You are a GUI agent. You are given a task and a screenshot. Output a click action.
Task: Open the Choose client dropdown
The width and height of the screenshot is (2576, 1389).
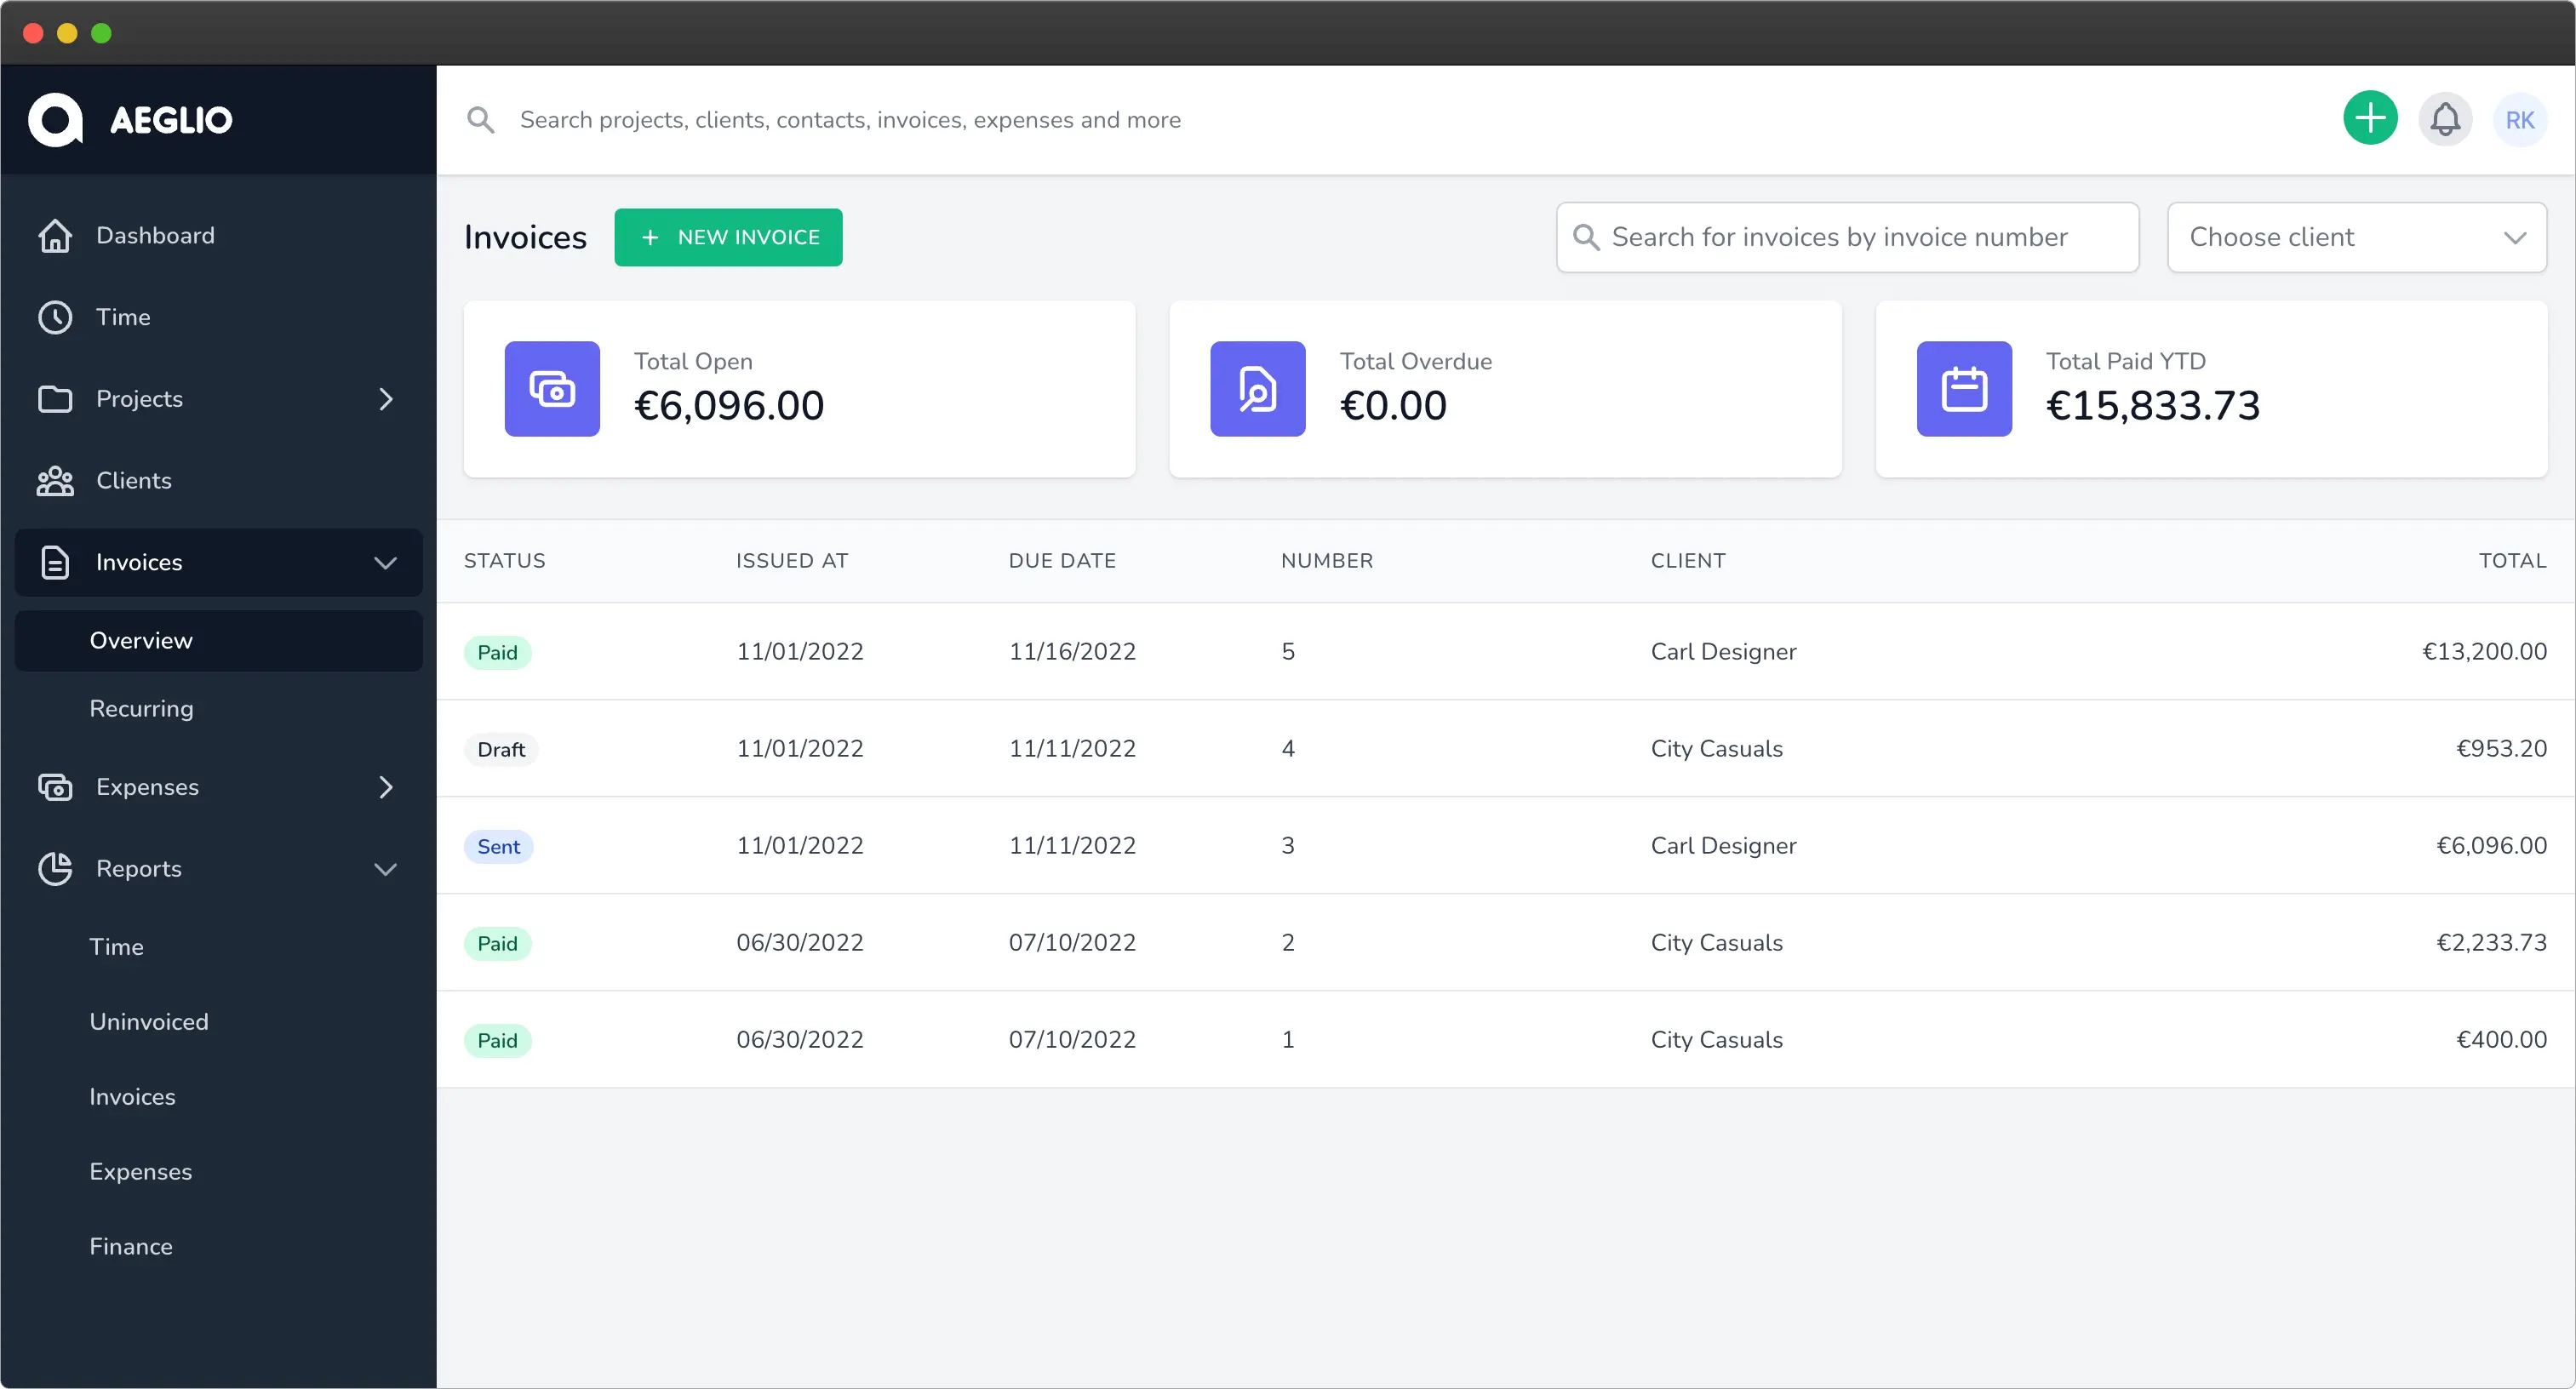pos(2355,237)
